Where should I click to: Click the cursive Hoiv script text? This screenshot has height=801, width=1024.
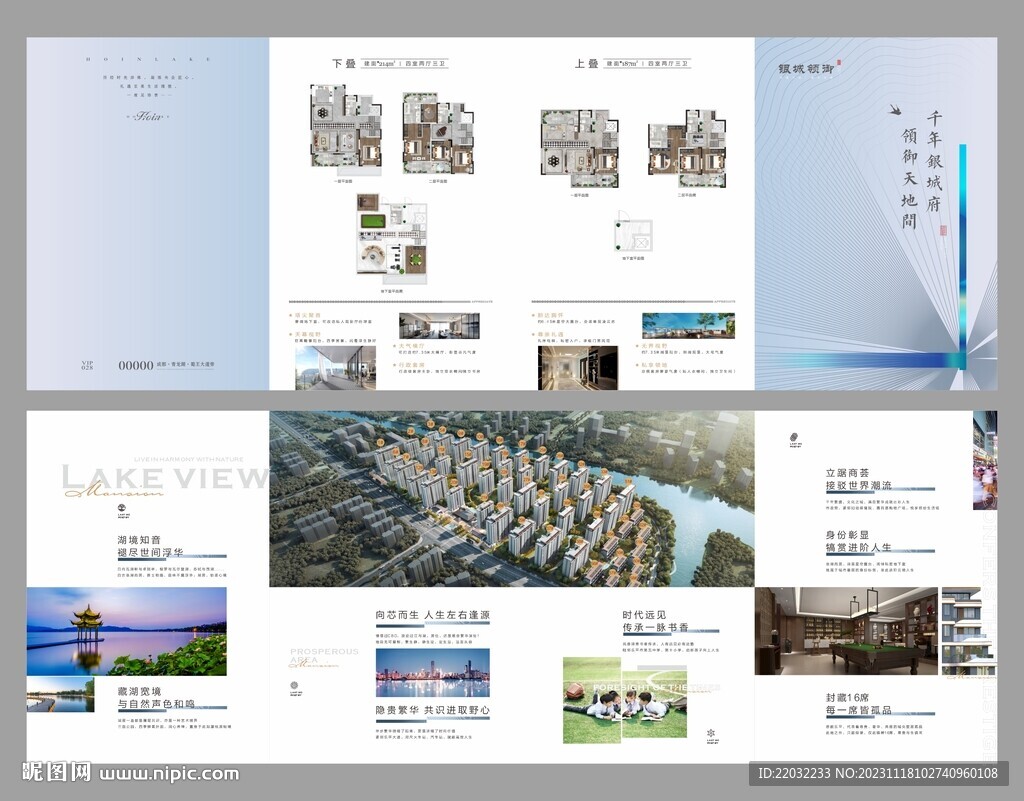148,117
